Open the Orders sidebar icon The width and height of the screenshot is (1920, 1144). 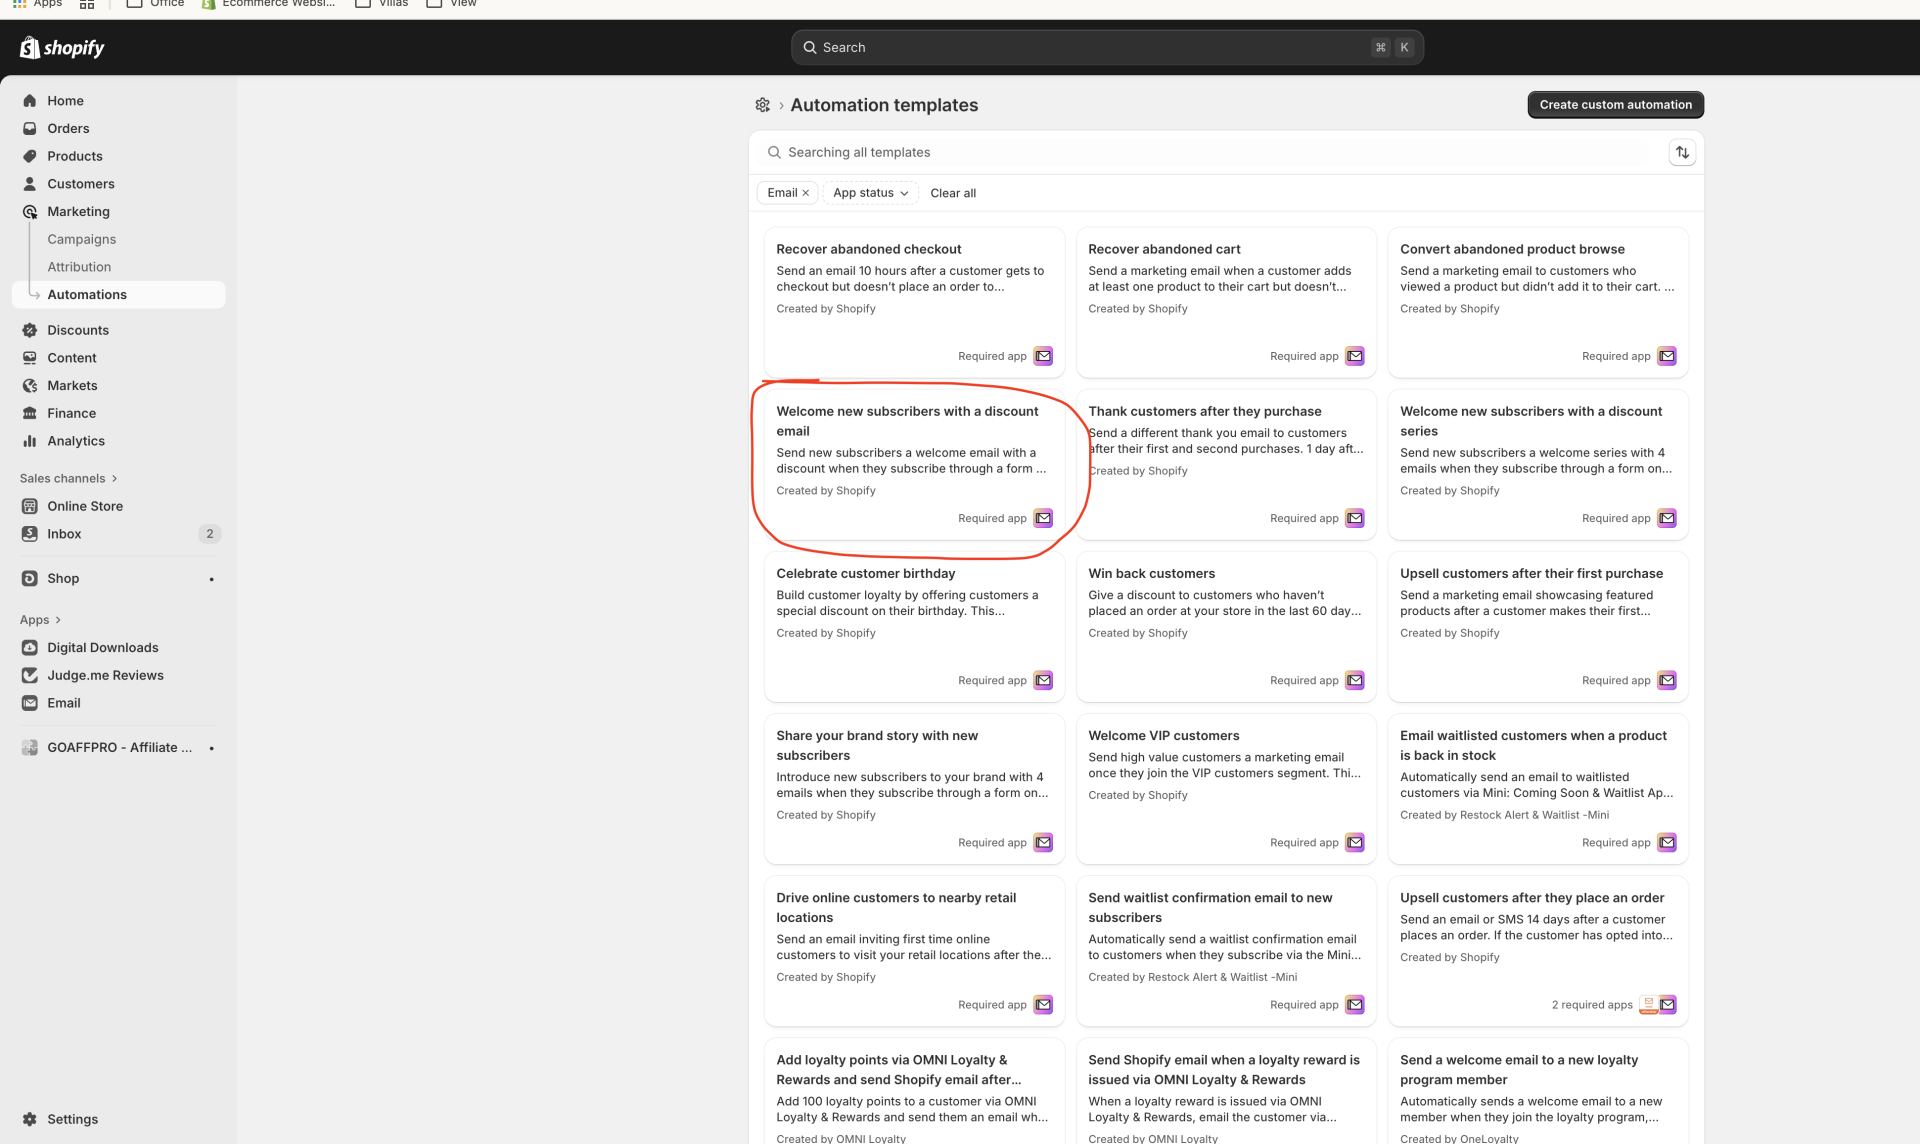pos(30,128)
